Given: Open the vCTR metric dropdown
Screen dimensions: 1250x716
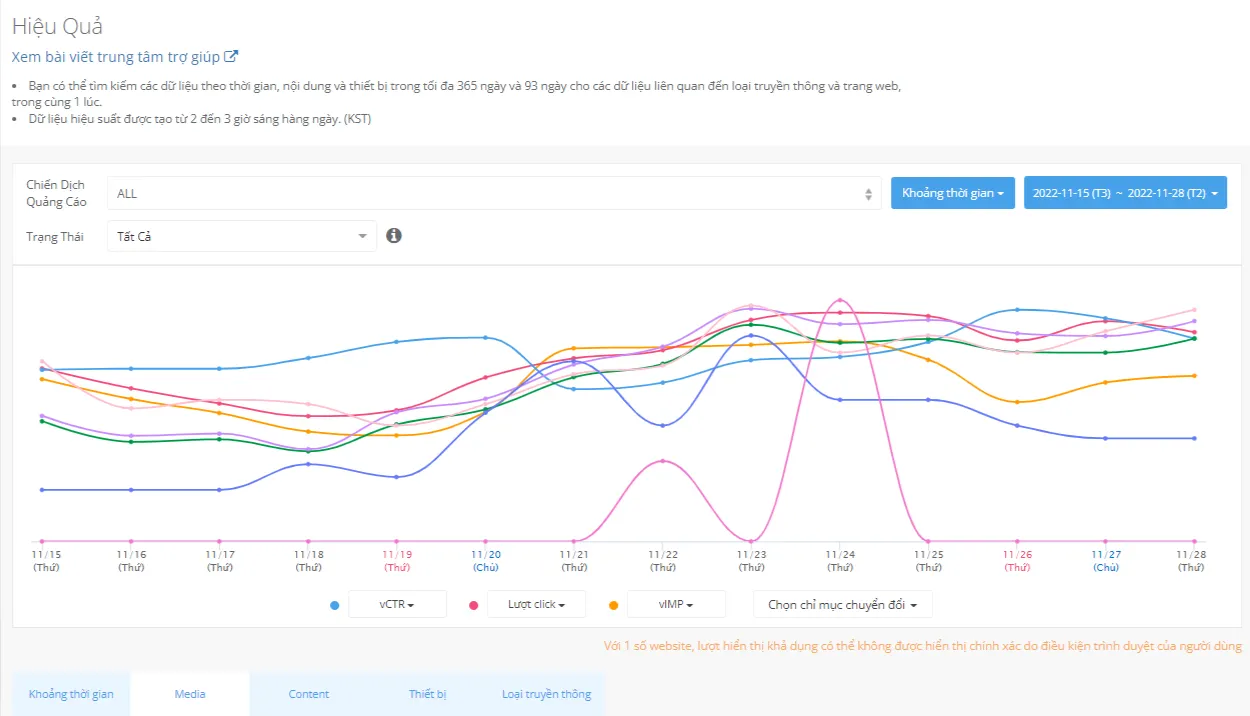Looking at the screenshot, I should point(397,605).
